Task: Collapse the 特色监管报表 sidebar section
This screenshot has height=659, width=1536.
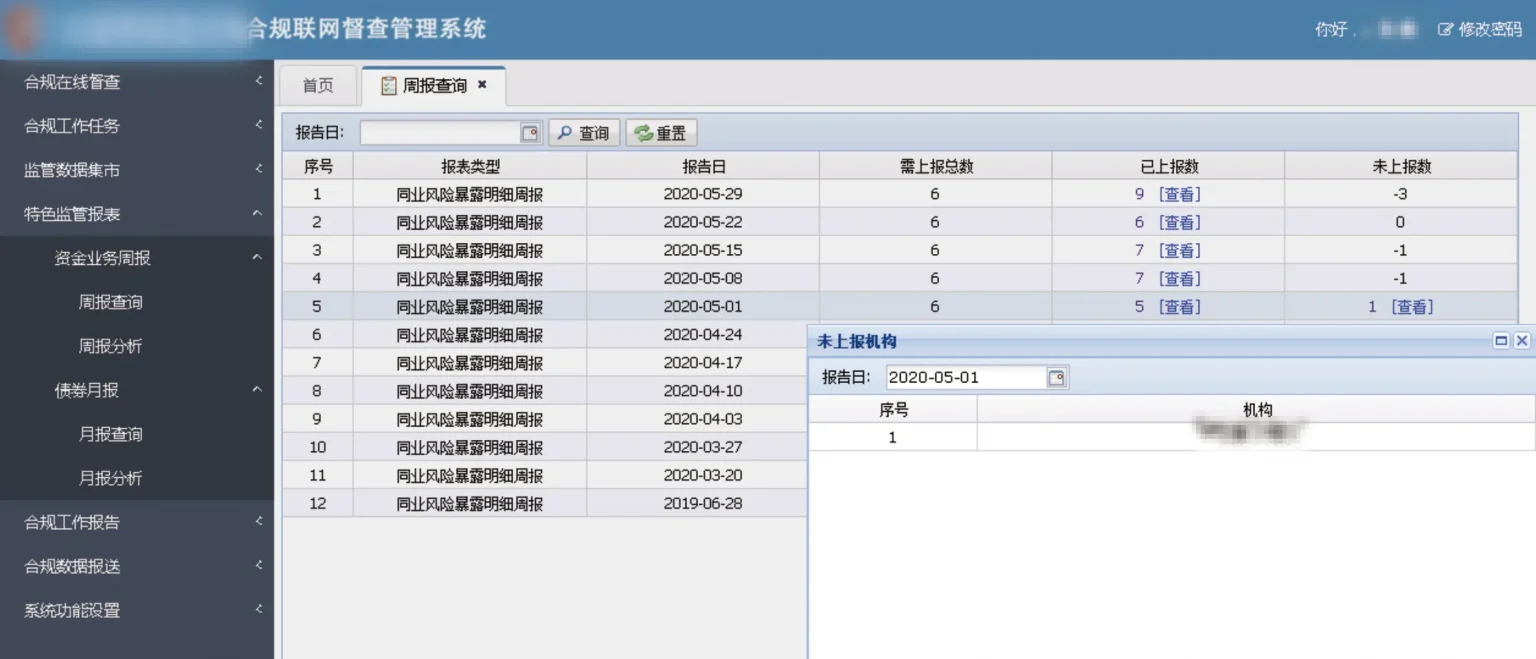Action: pos(136,214)
